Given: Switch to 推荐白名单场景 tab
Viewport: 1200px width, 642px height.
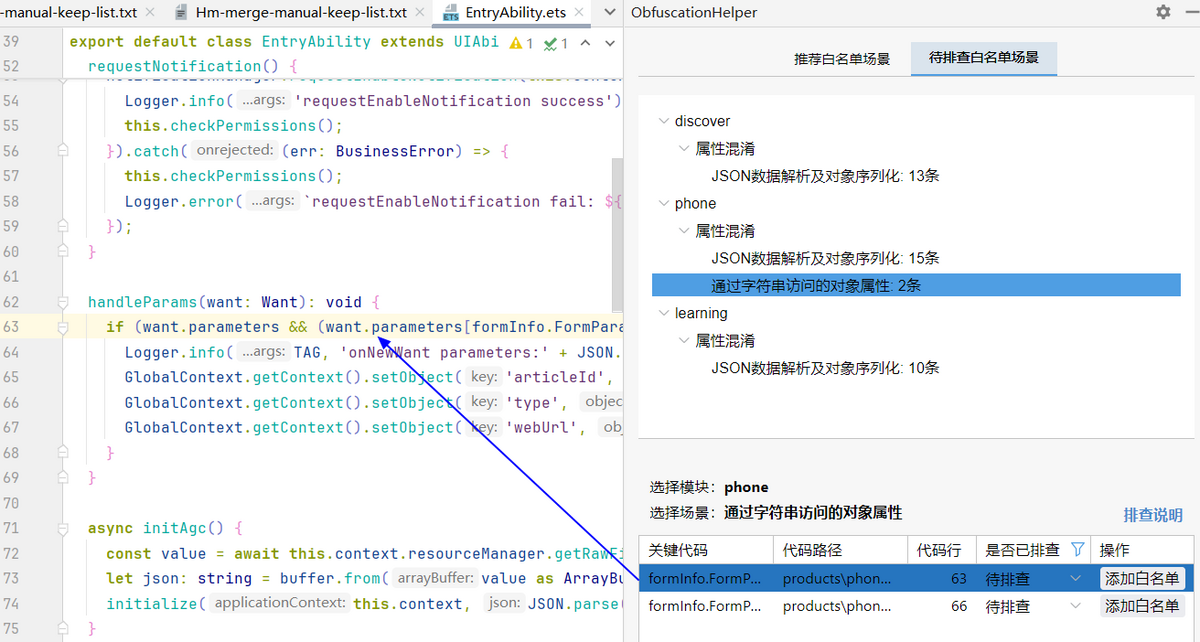Looking at the screenshot, I should pyautogui.click(x=841, y=58).
